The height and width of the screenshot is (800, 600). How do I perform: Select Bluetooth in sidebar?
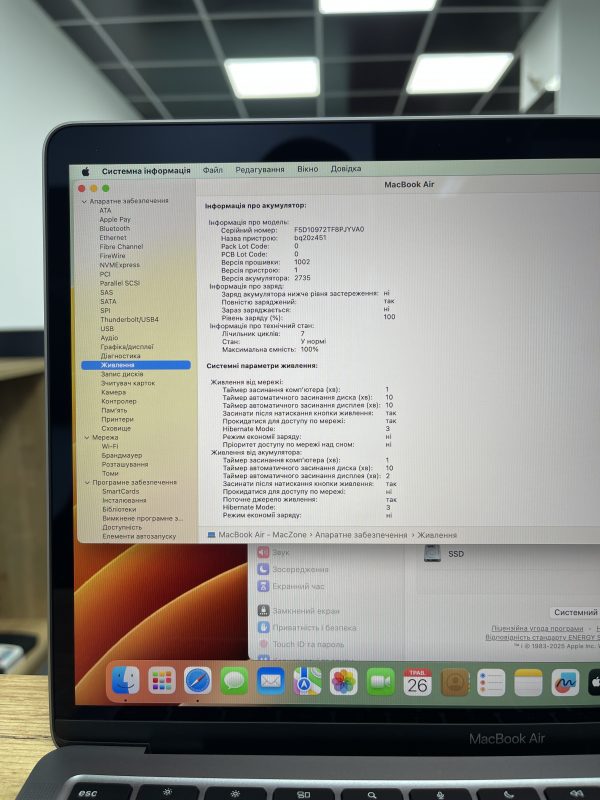(115, 229)
